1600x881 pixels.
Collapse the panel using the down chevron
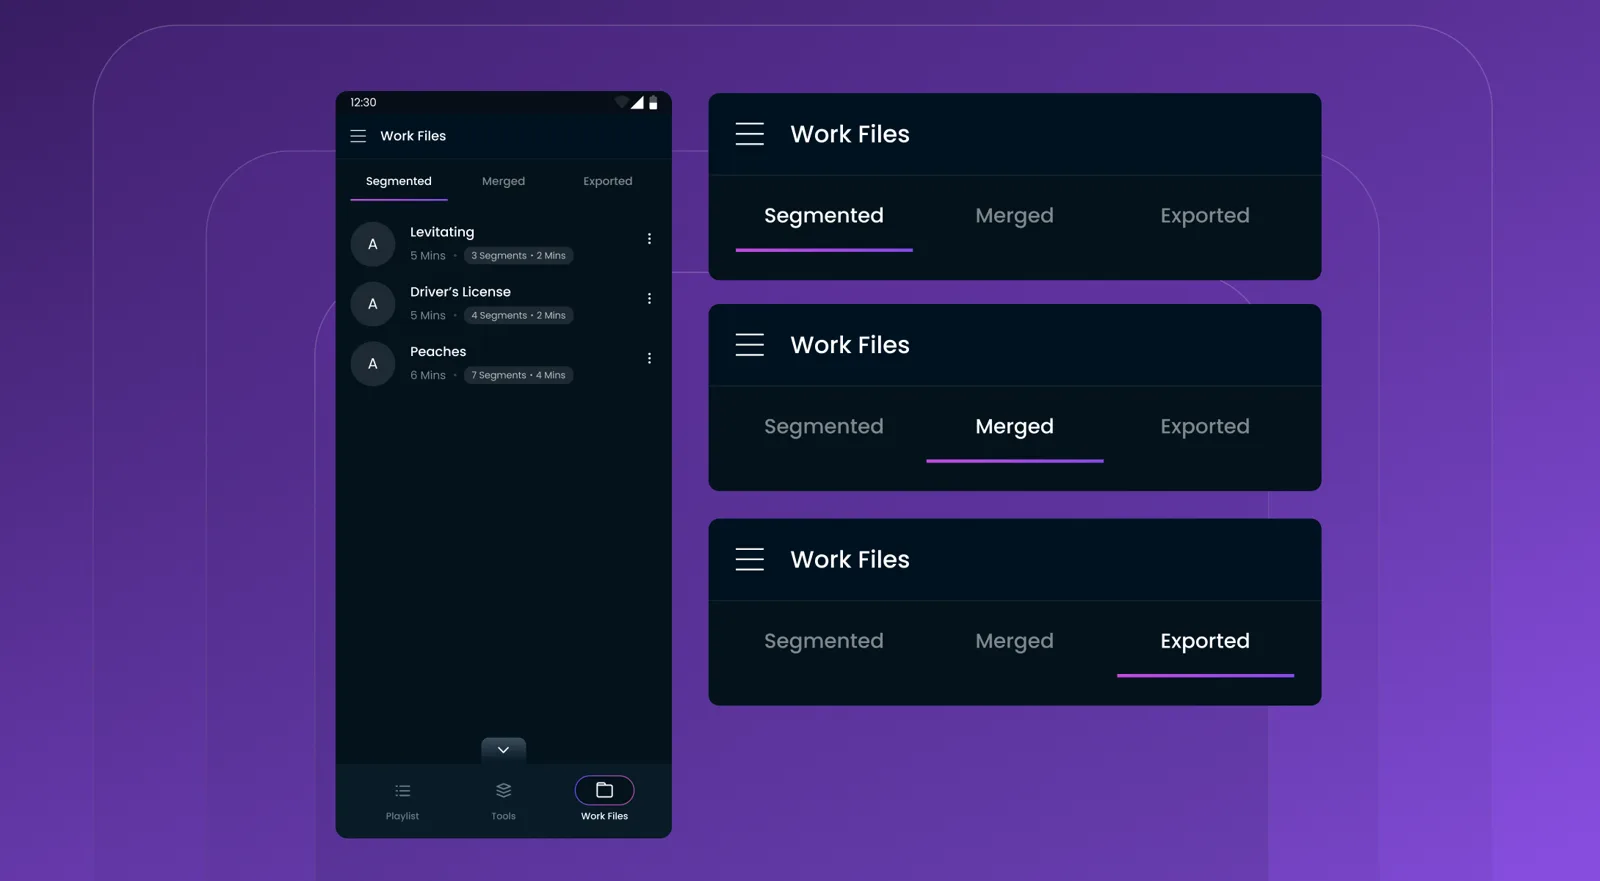tap(503, 750)
